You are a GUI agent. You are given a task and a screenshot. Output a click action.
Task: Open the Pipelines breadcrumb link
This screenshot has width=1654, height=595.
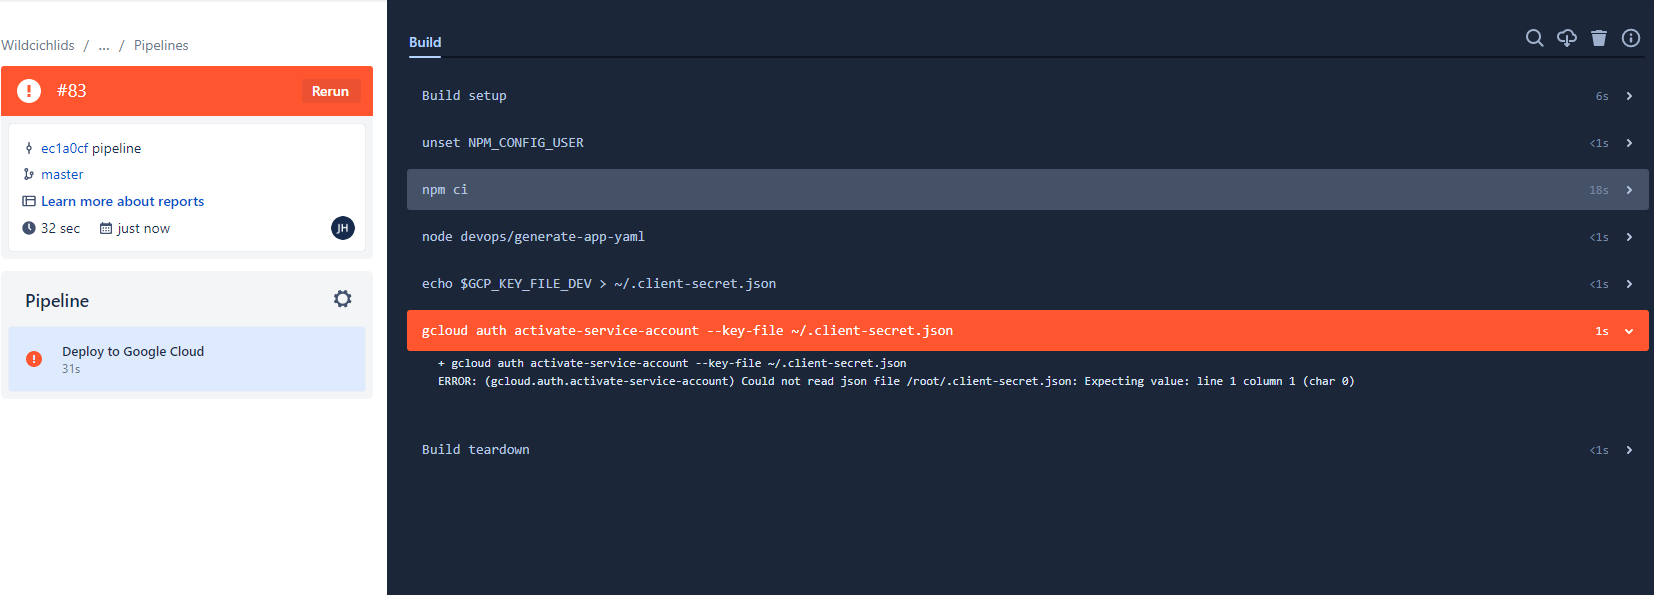click(161, 45)
